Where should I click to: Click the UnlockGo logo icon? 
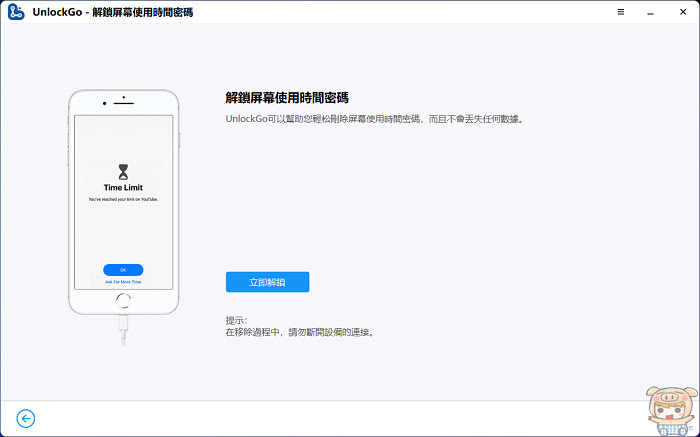click(x=16, y=12)
